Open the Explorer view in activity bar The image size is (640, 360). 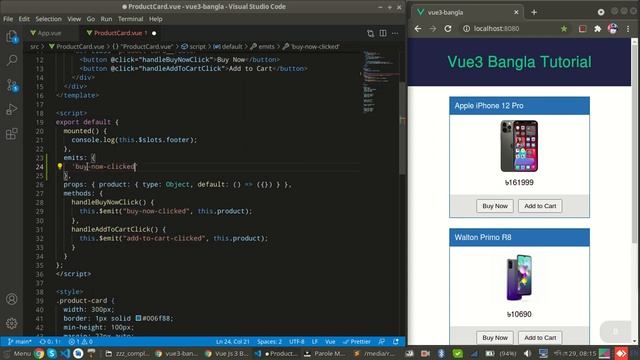[x=12, y=37]
